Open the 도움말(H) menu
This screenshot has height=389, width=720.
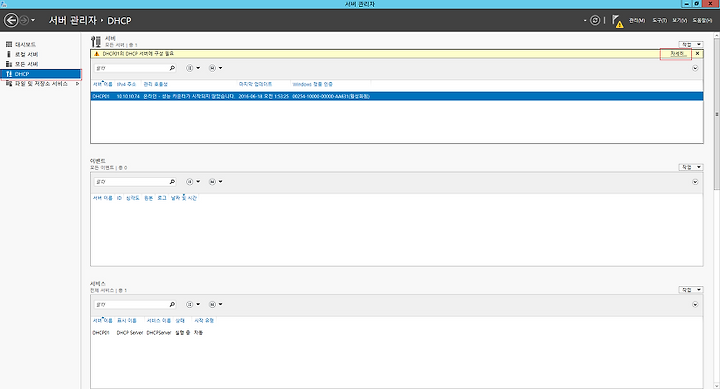tap(702, 21)
